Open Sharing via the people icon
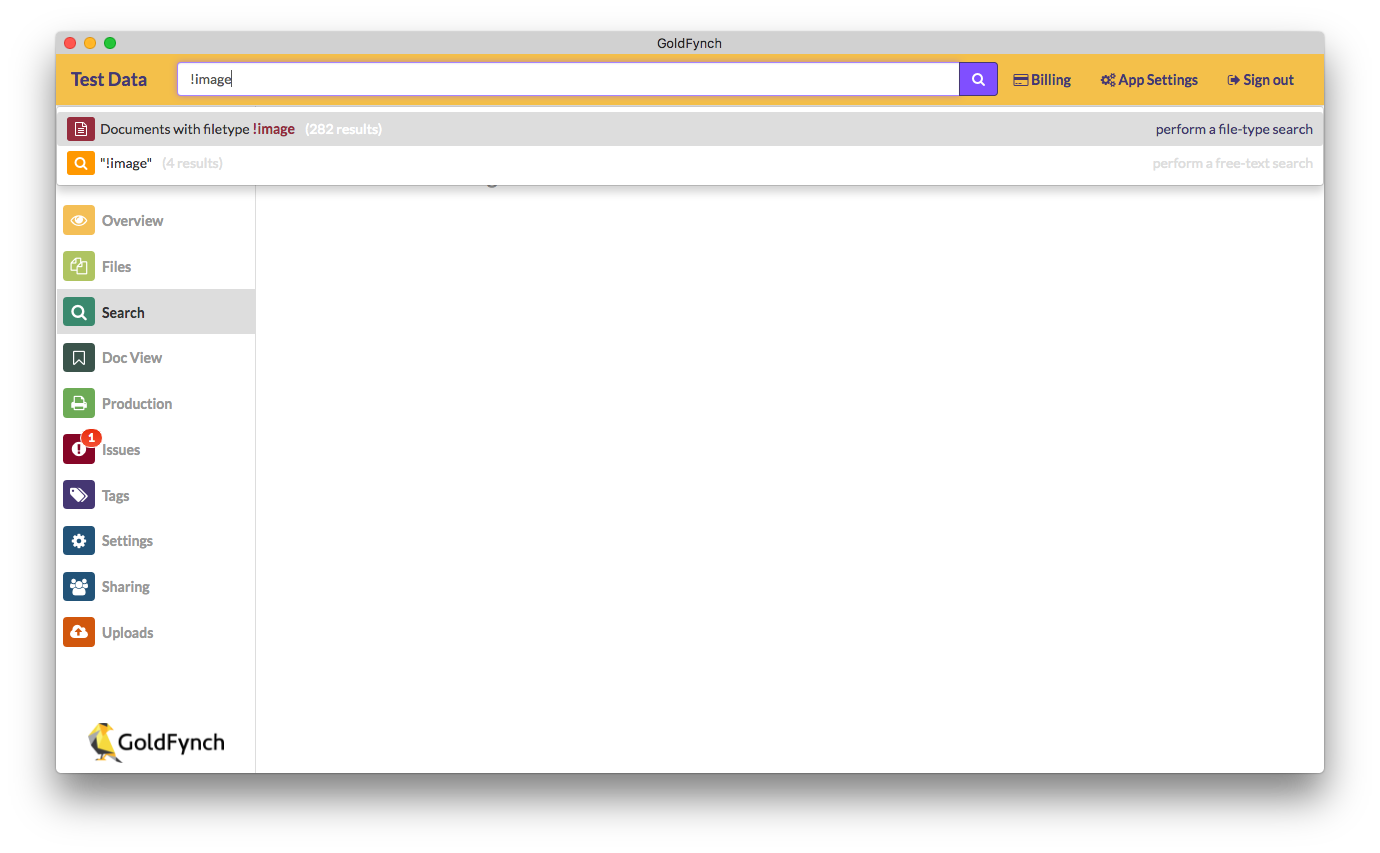 coord(78,586)
